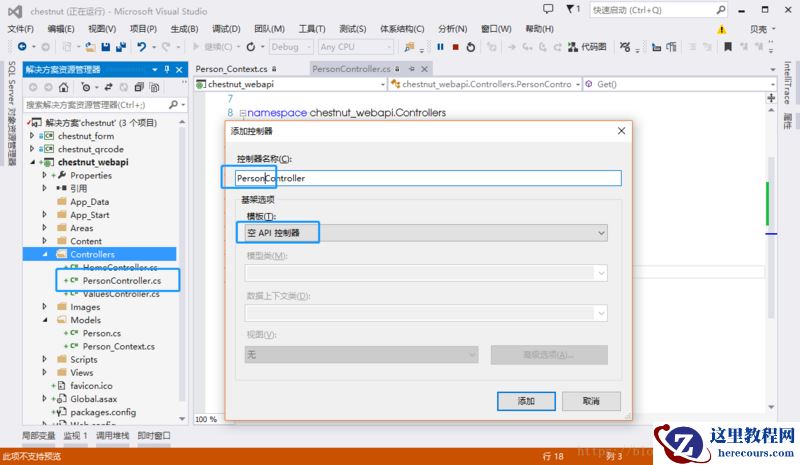Open the feedback speech bubble icon
This screenshot has width=800, height=465.
tap(548, 9)
